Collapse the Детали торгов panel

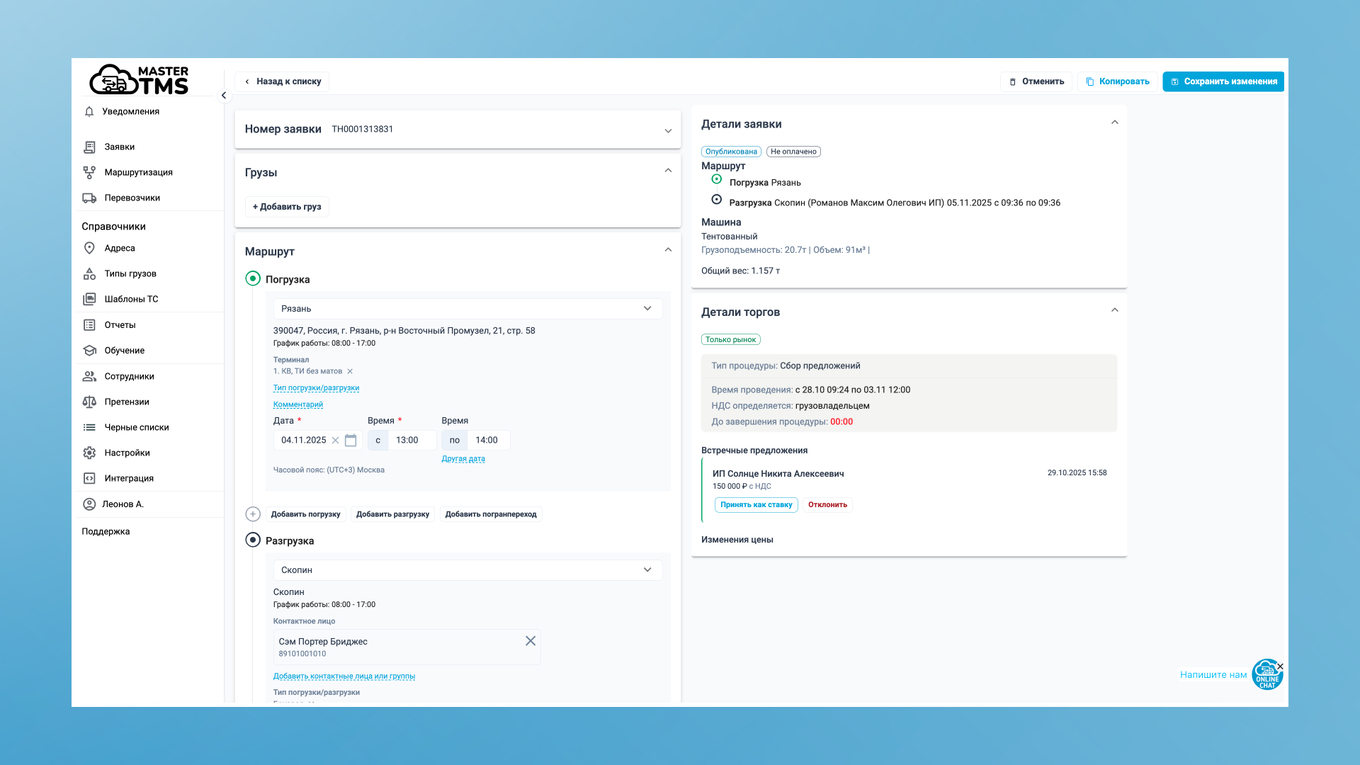1115,310
